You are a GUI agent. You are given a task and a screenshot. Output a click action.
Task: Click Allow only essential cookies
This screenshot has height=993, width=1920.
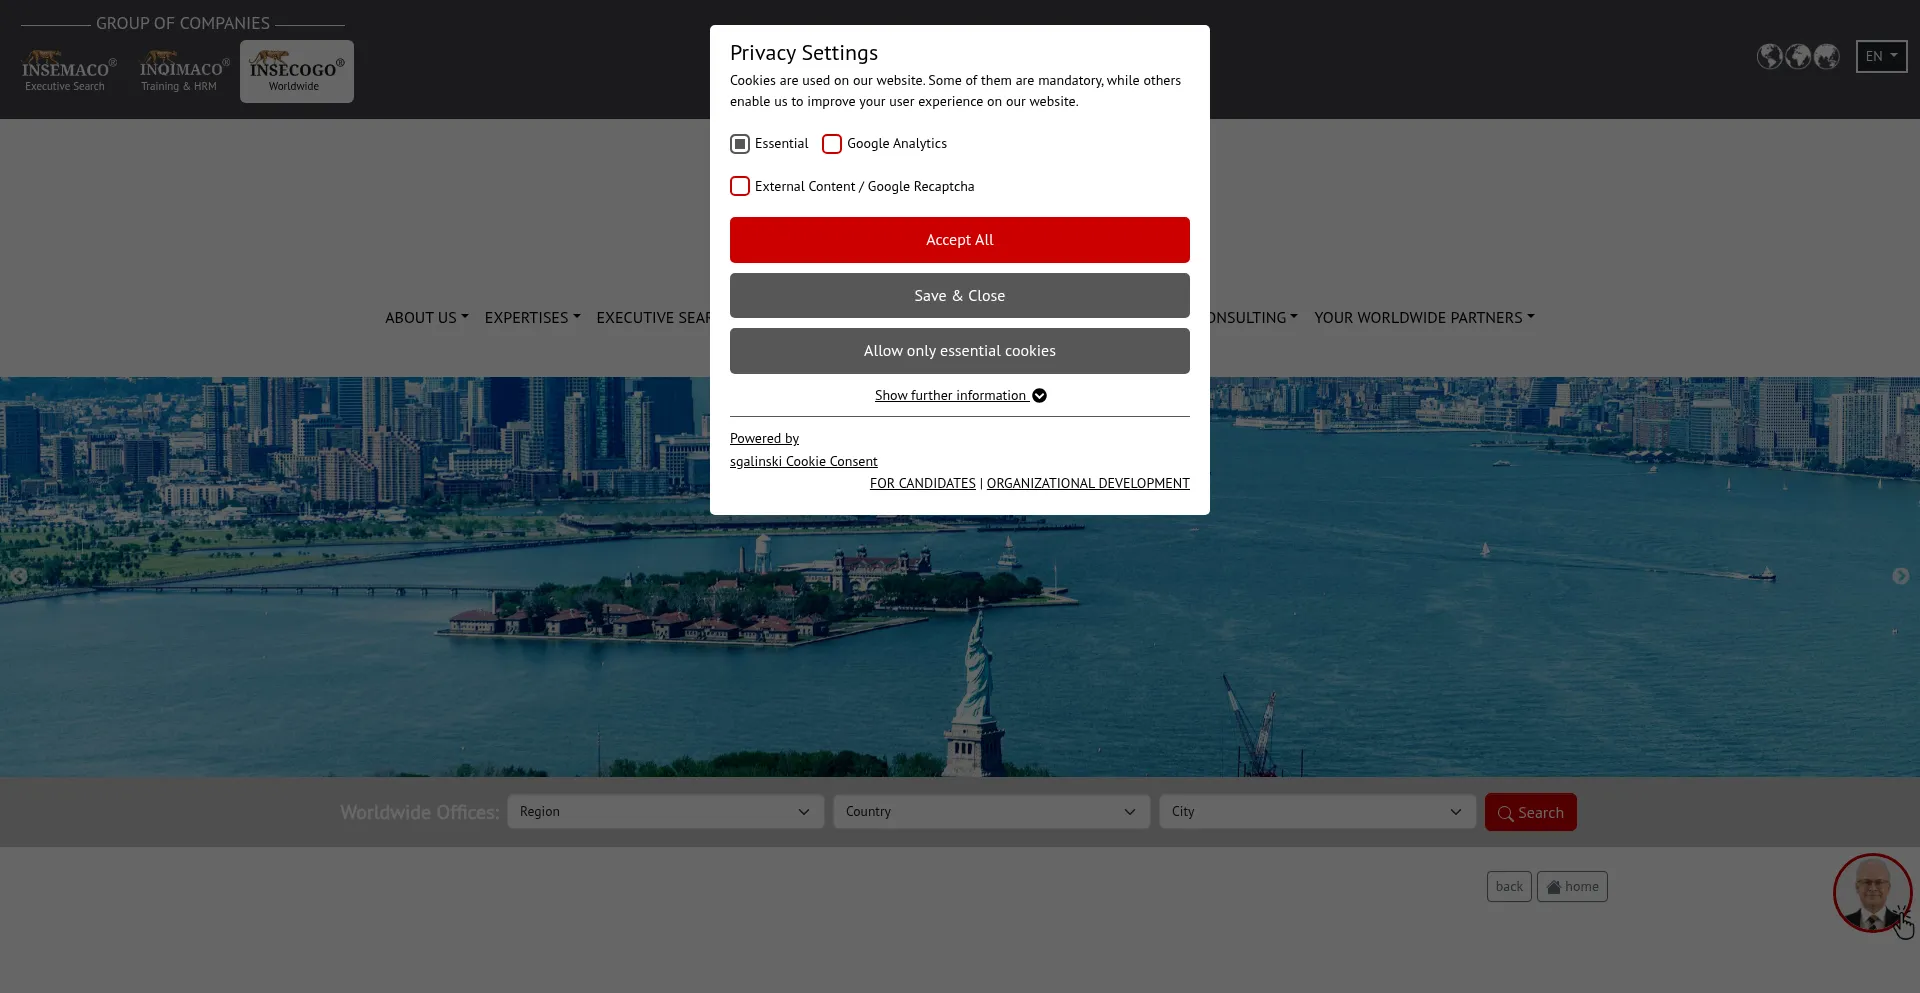click(x=959, y=351)
